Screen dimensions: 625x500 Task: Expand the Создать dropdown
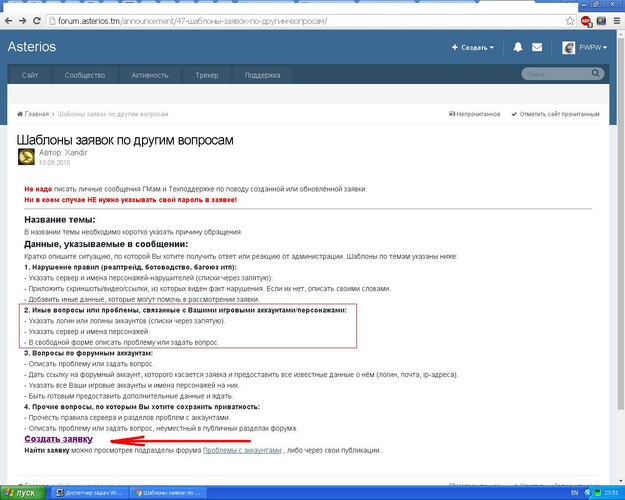coord(475,47)
